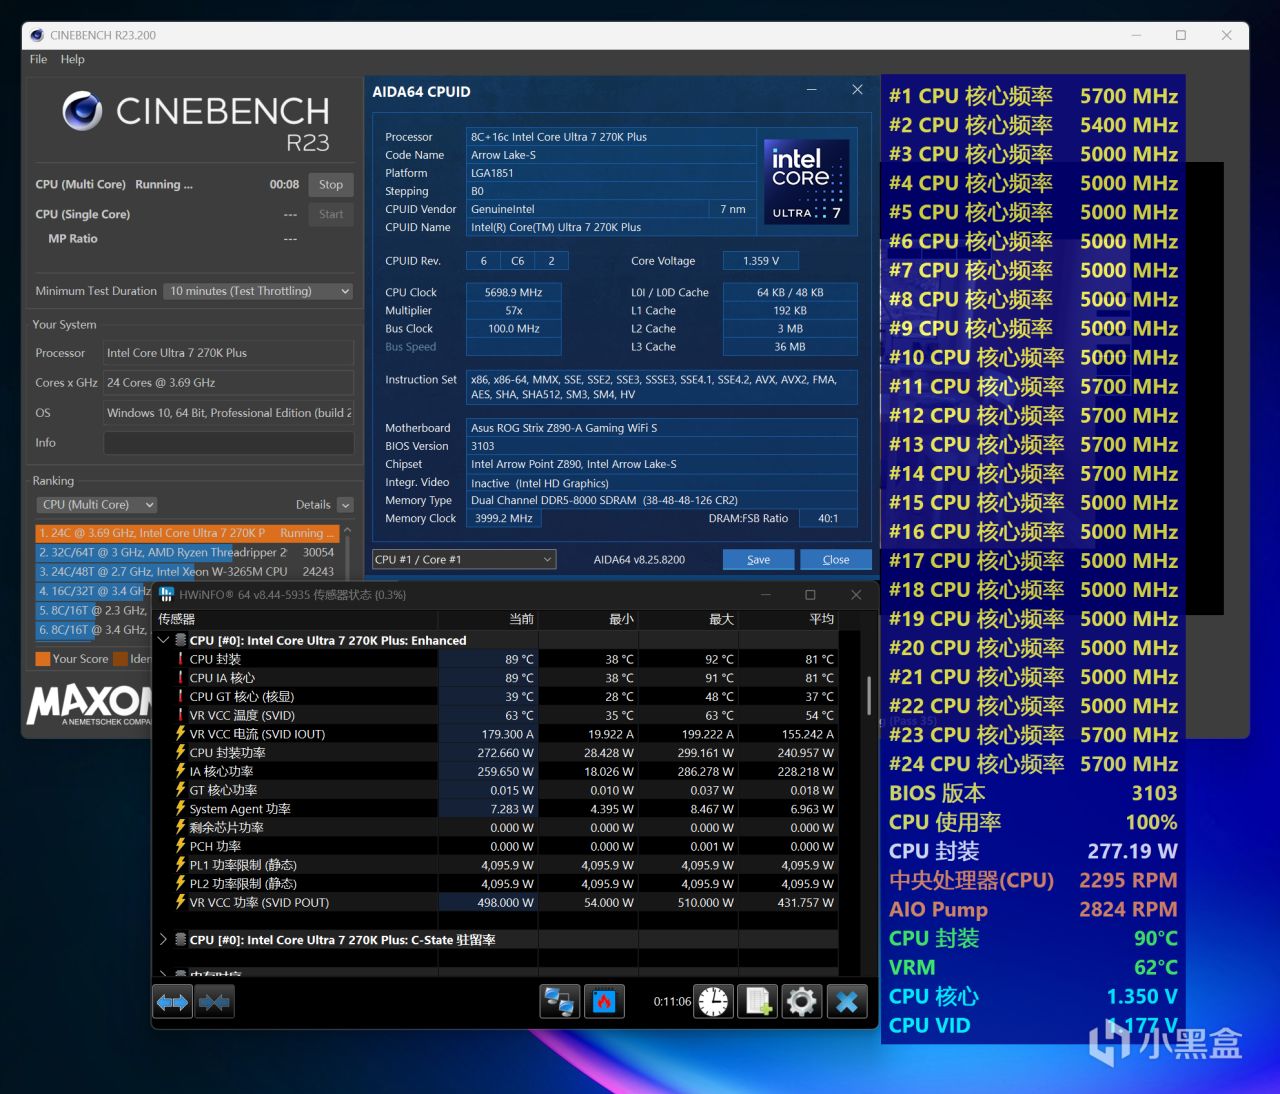Reset the HWiNFO clock timer icon

tap(714, 1001)
